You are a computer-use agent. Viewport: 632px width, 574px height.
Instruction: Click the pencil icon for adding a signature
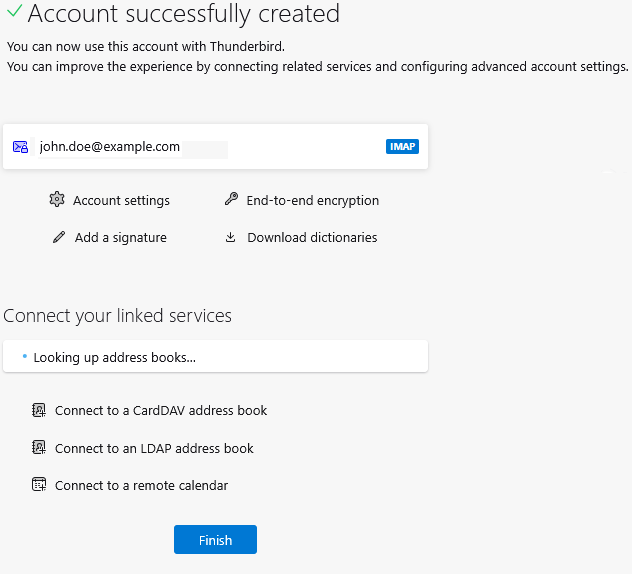(x=59, y=238)
